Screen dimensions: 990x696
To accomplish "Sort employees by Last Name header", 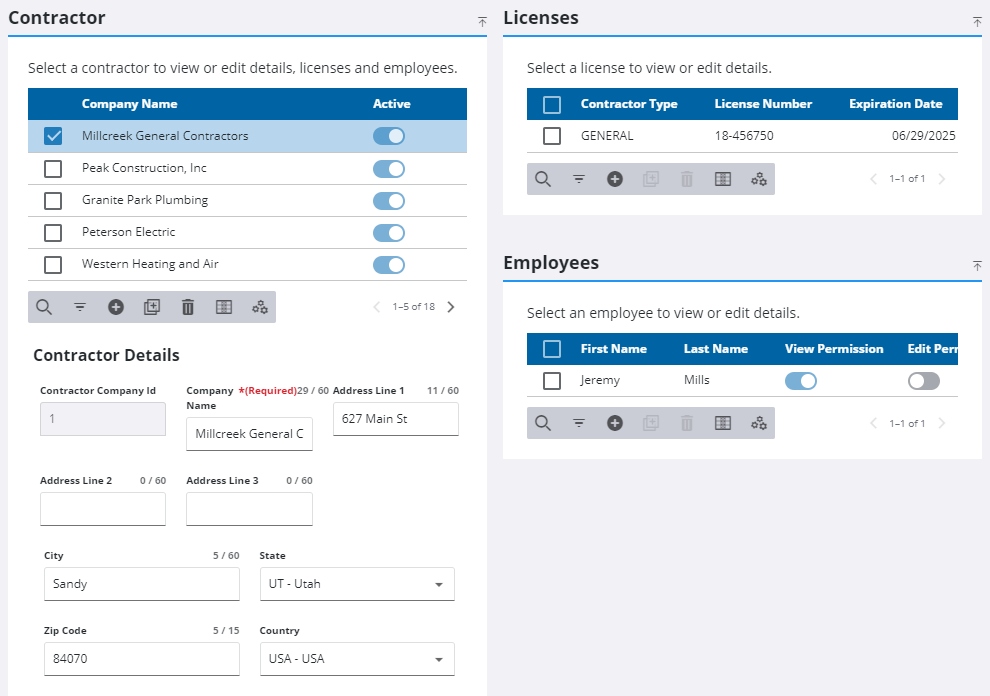I will pyautogui.click(x=715, y=349).
